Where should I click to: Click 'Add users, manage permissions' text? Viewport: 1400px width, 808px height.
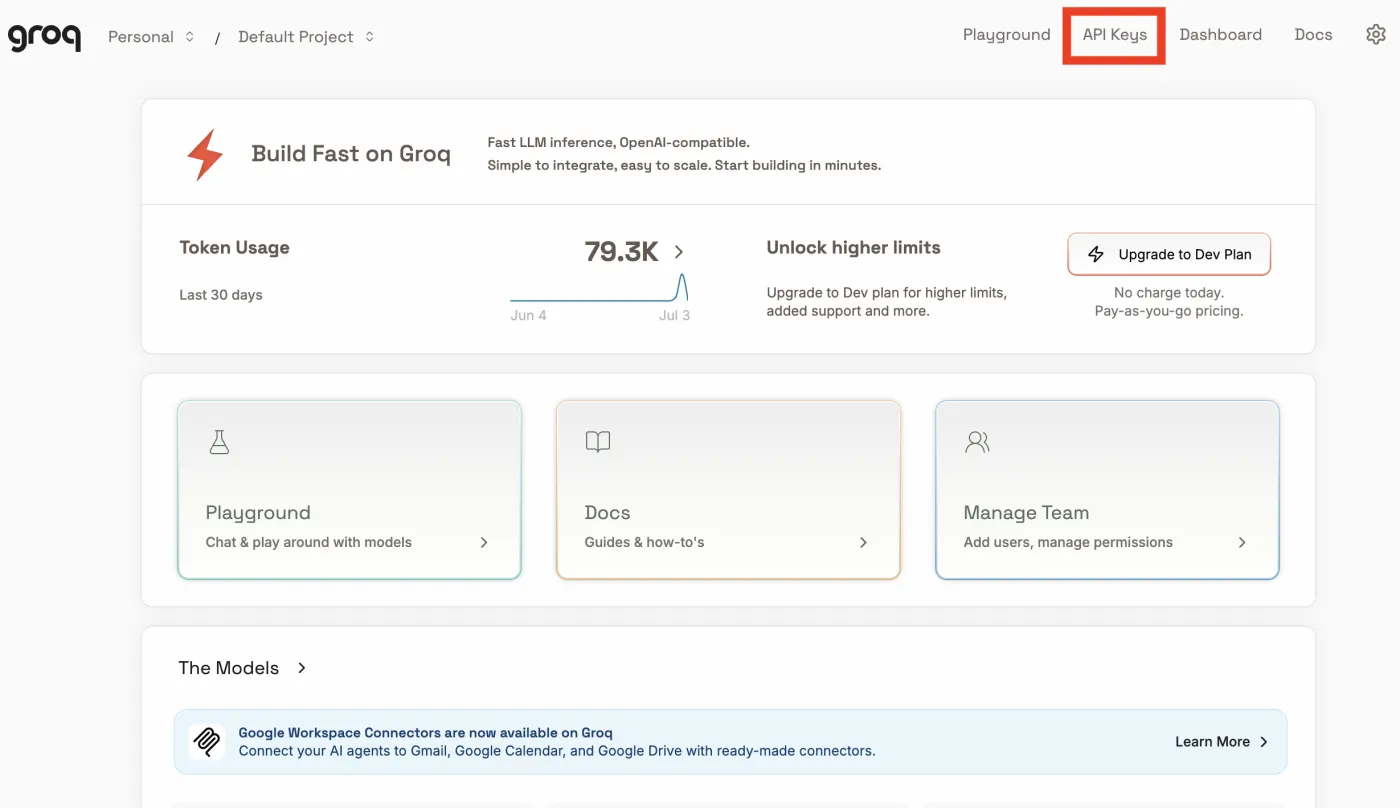1068,542
